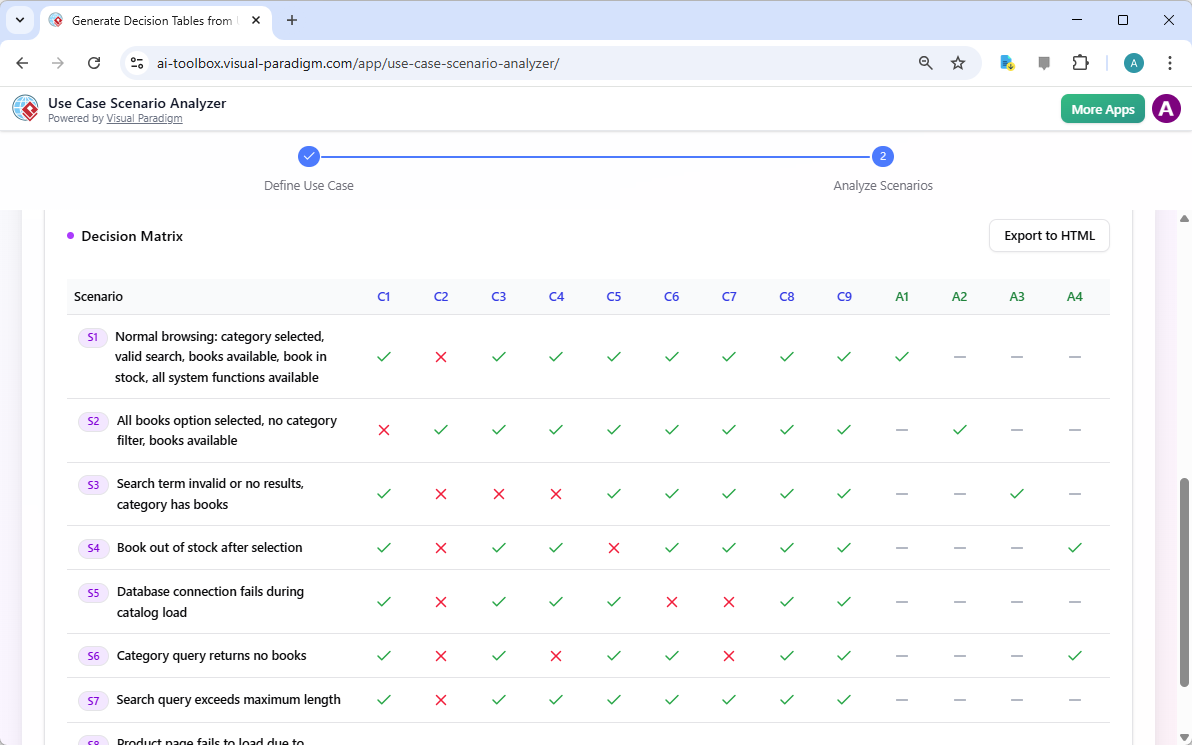Click the stepper progress line between steps
The height and width of the screenshot is (745, 1192).
(x=595, y=156)
